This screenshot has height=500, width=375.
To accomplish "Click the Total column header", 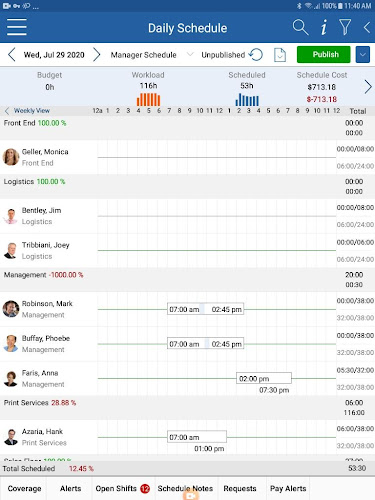I will [358, 111].
